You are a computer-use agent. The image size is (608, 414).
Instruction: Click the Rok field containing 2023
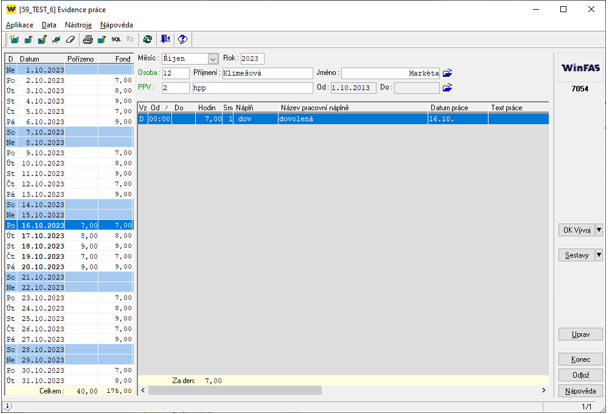[252, 59]
